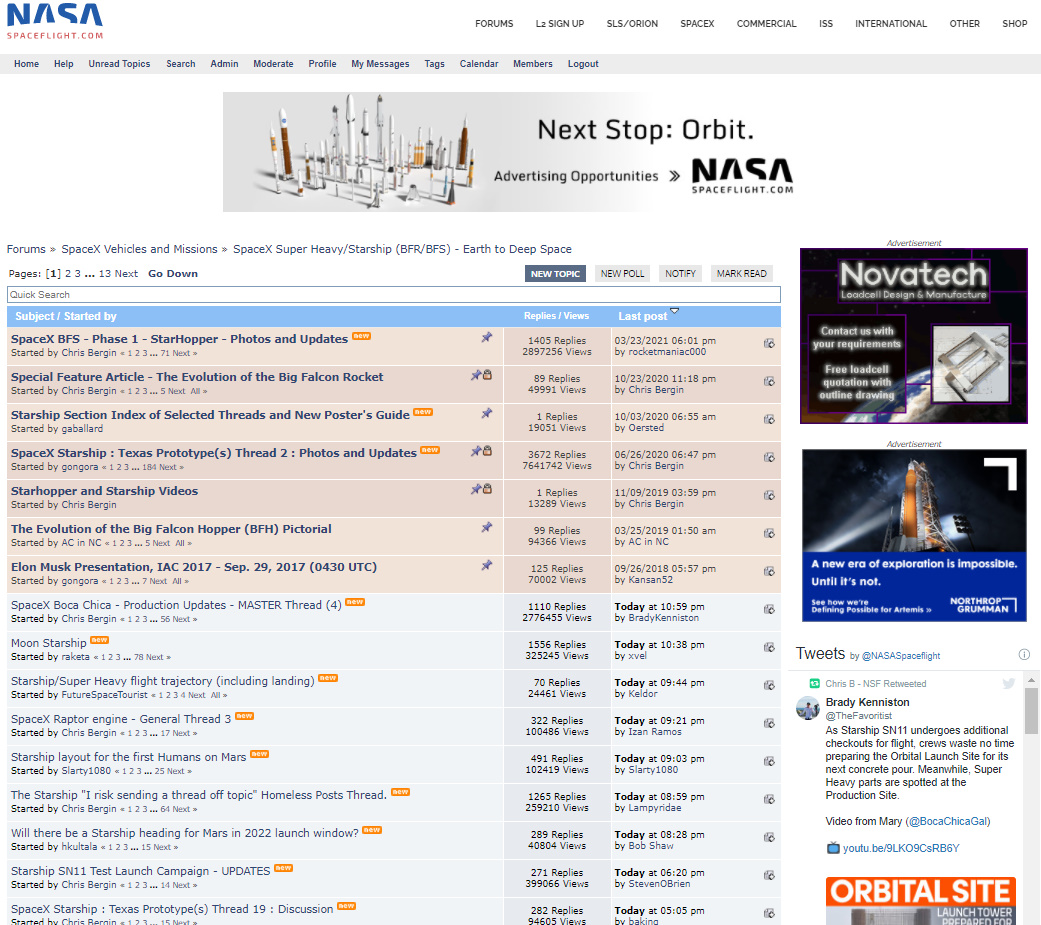Open last post icon for SN11 Test Launch Campaign
Viewport: 1041px width, 925px height.
(x=769, y=875)
